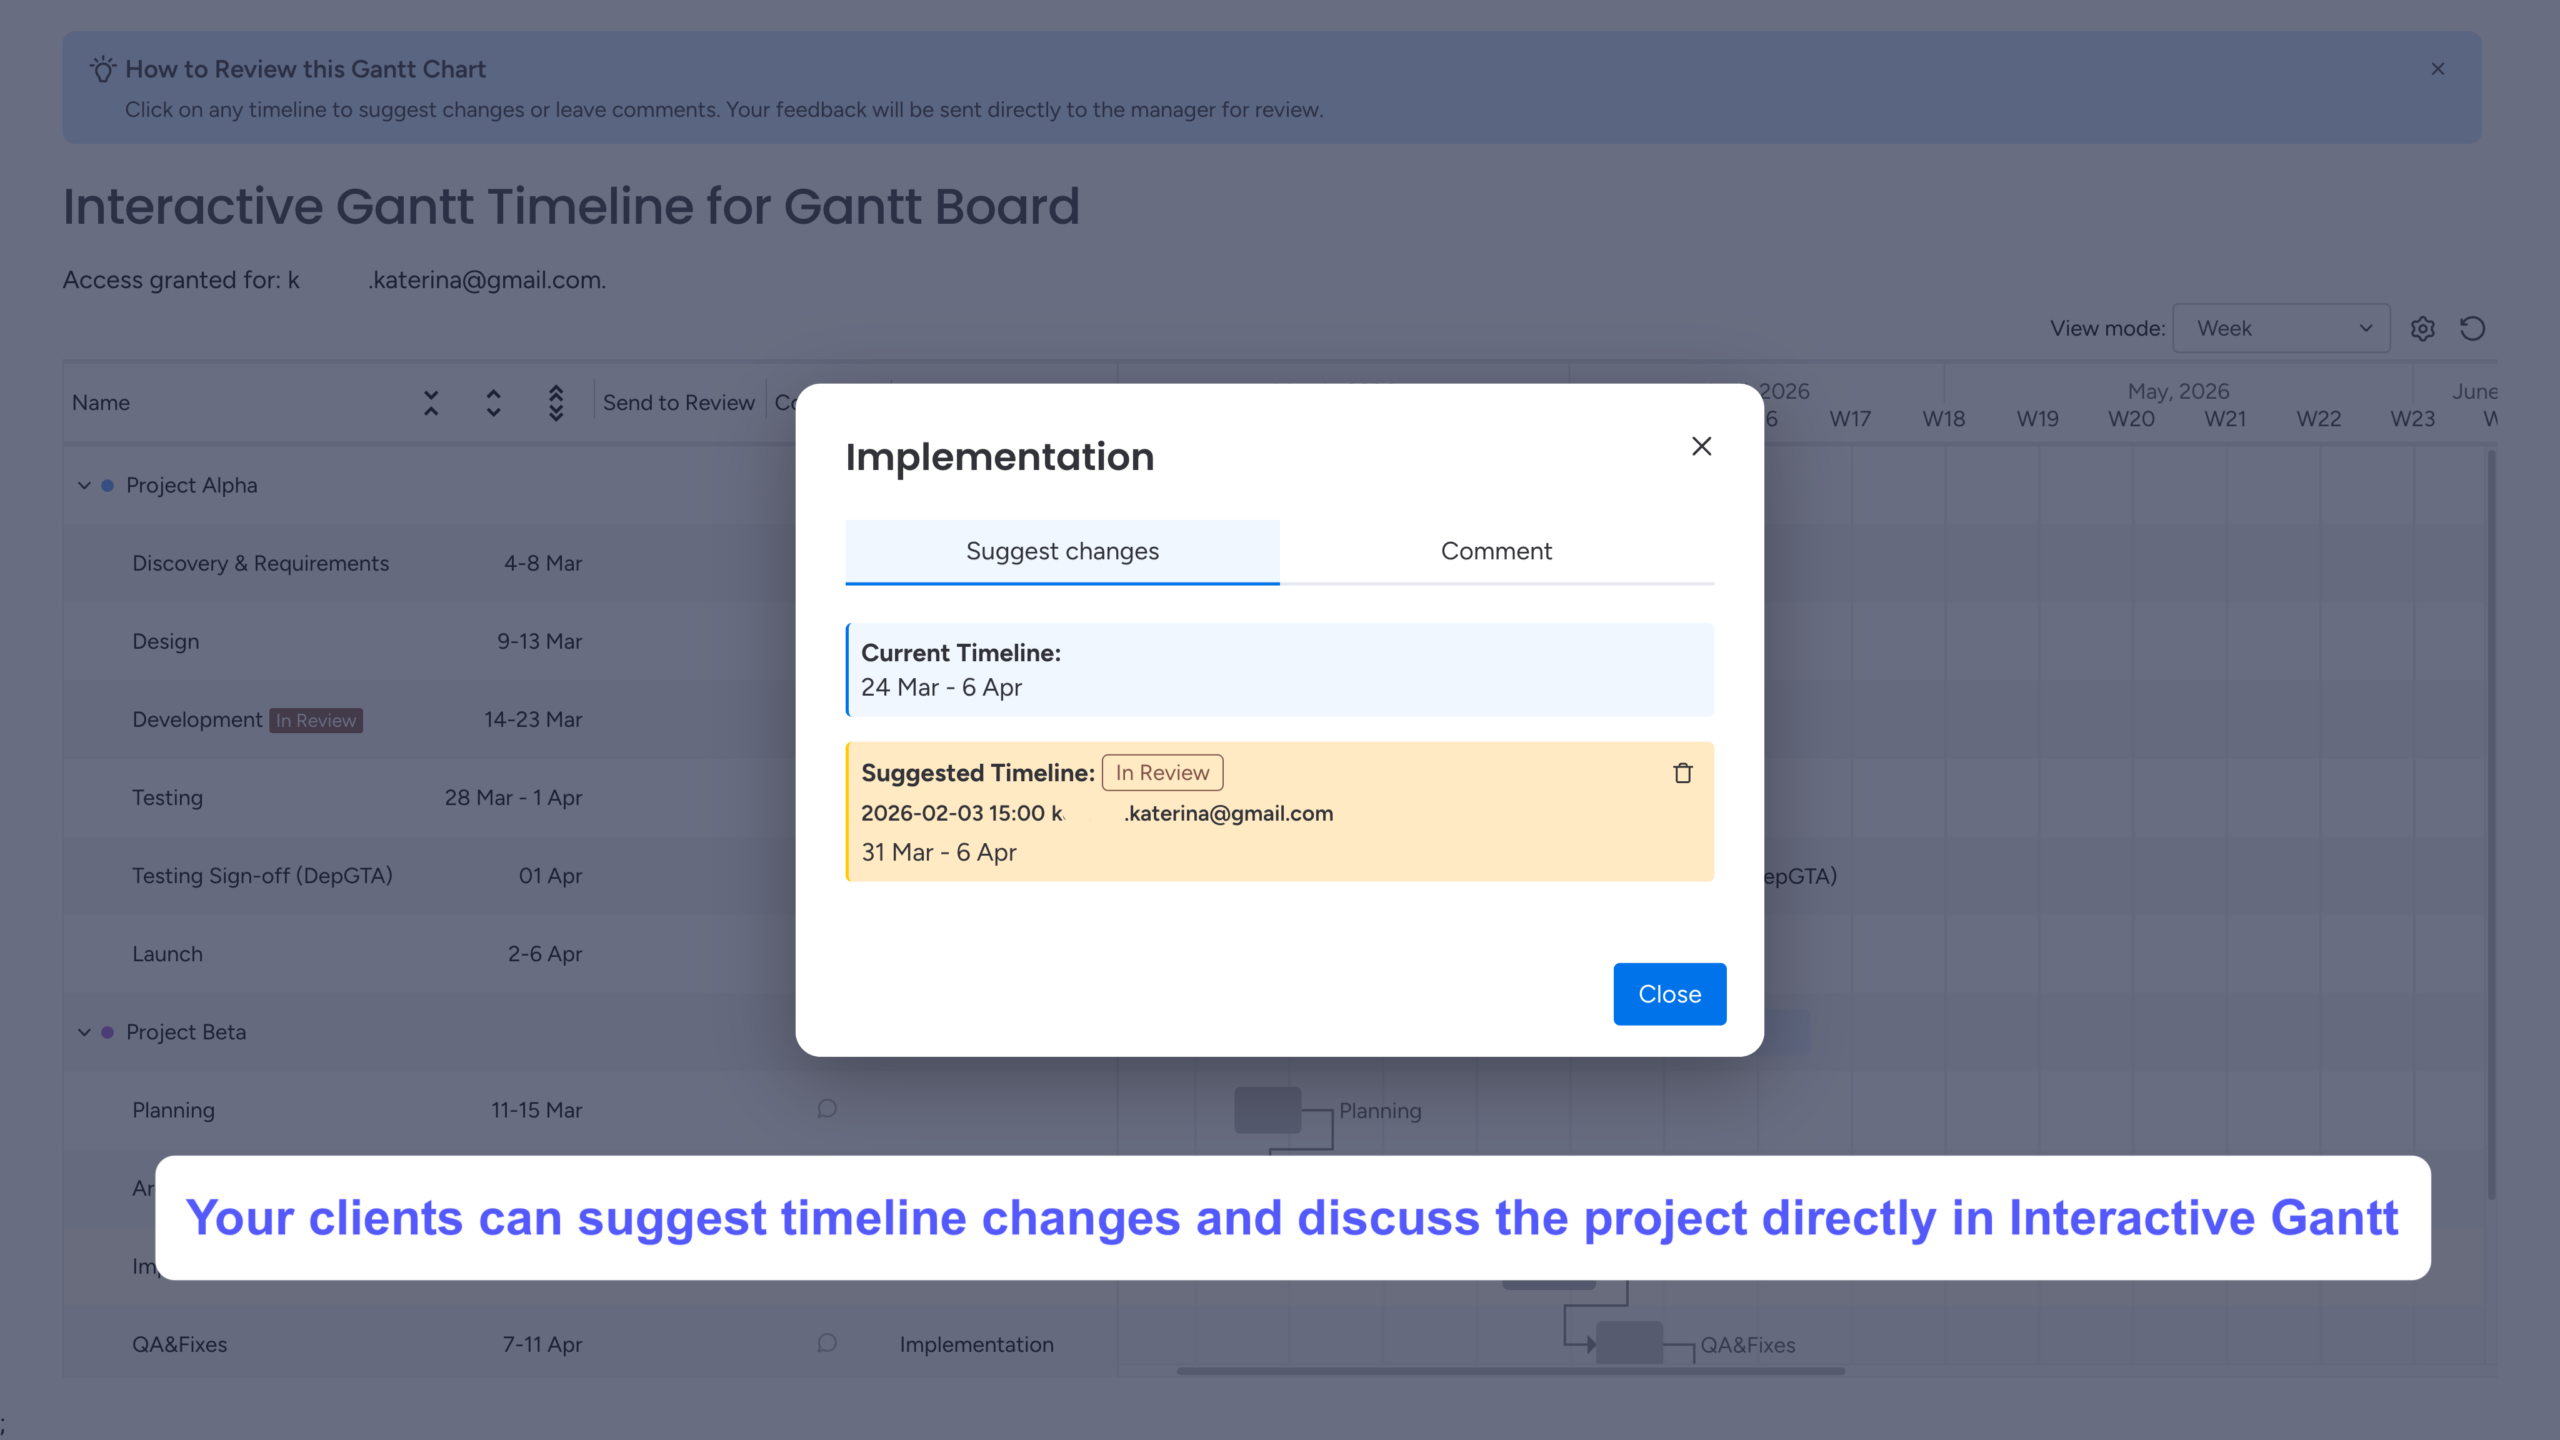Screen dimensions: 2560x1440
Task: Close the Implementation dialog via the X
Action: click(1701, 446)
